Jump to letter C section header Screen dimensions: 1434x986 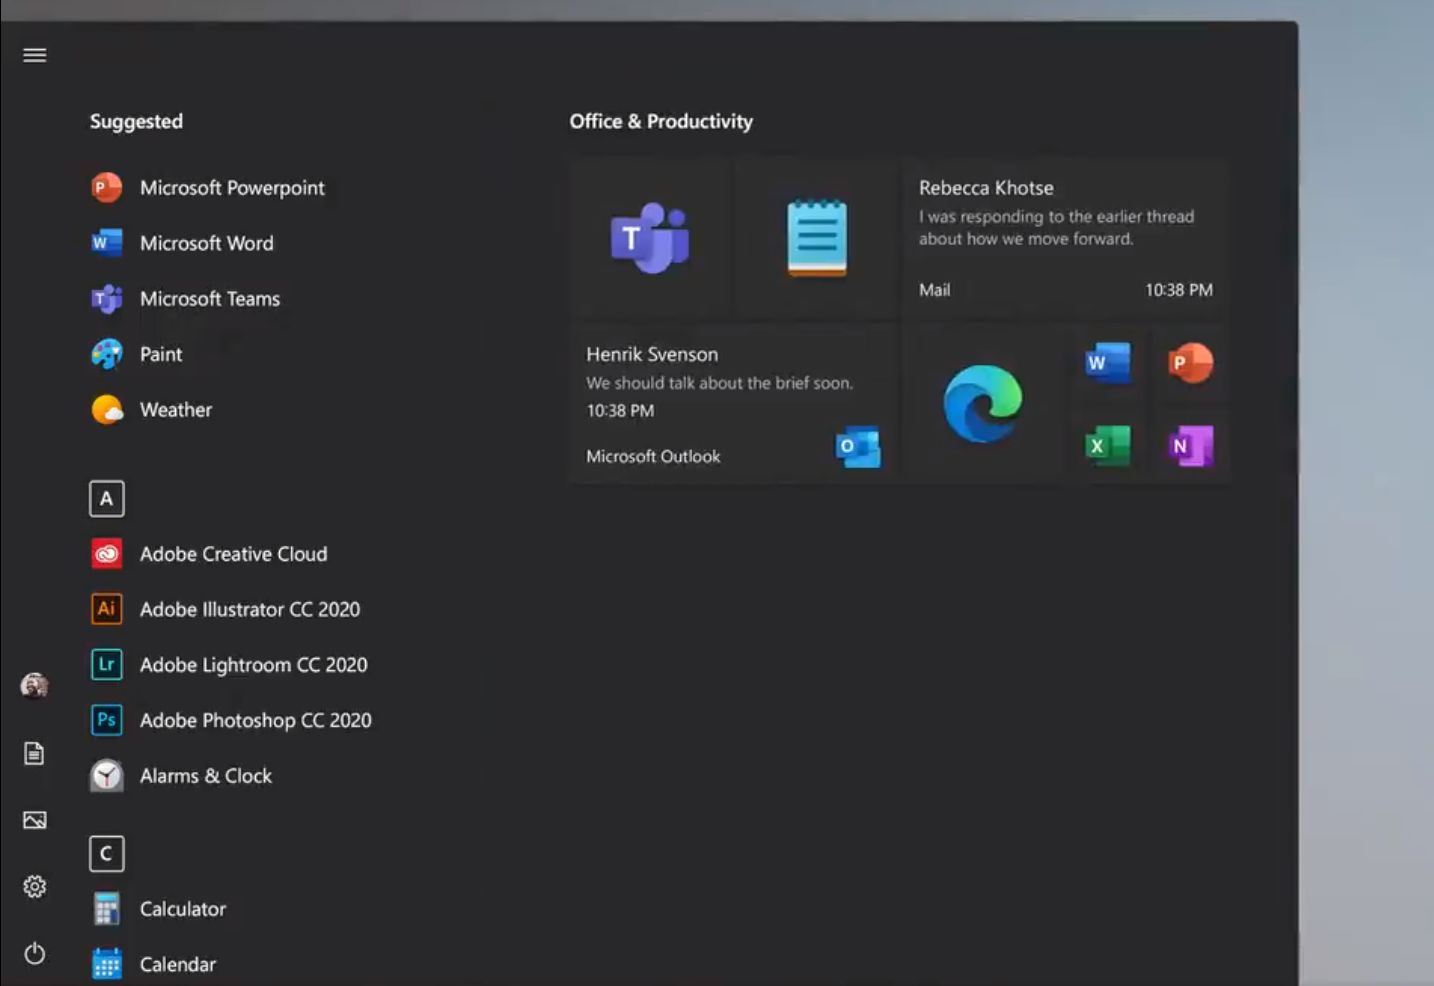(x=107, y=854)
